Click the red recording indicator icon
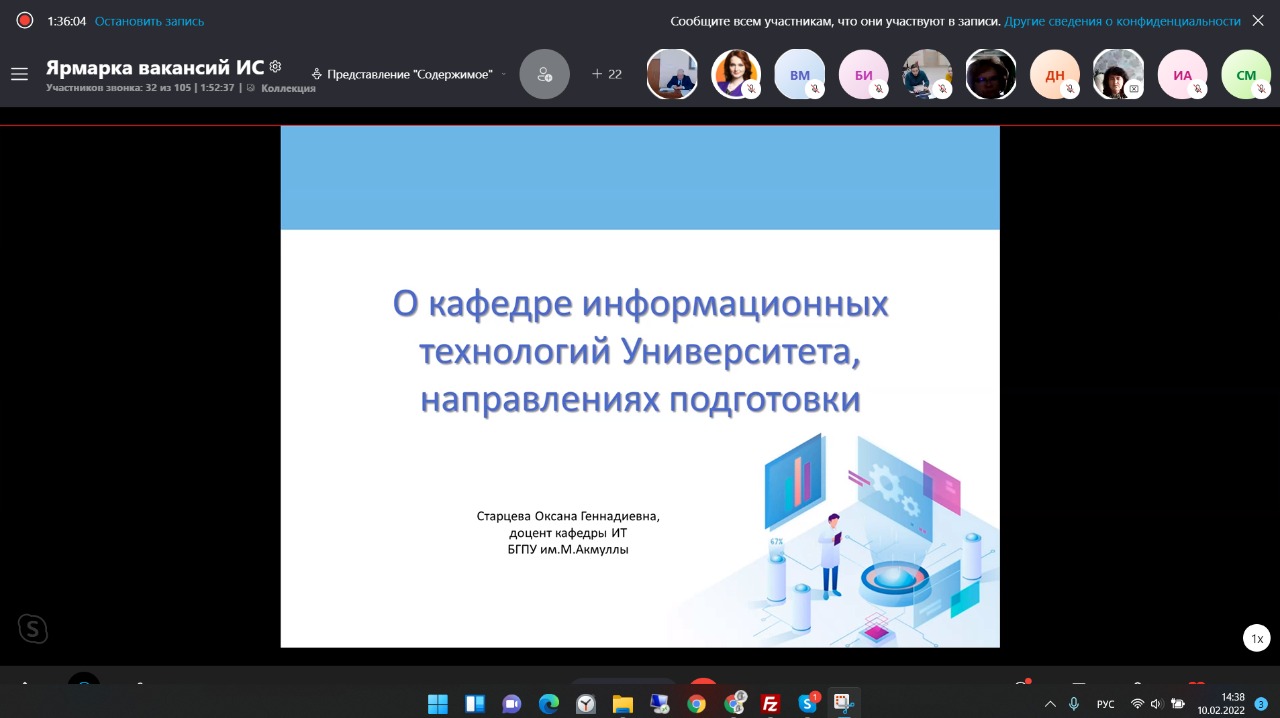Image resolution: width=1280 pixels, height=718 pixels. [x=25, y=20]
